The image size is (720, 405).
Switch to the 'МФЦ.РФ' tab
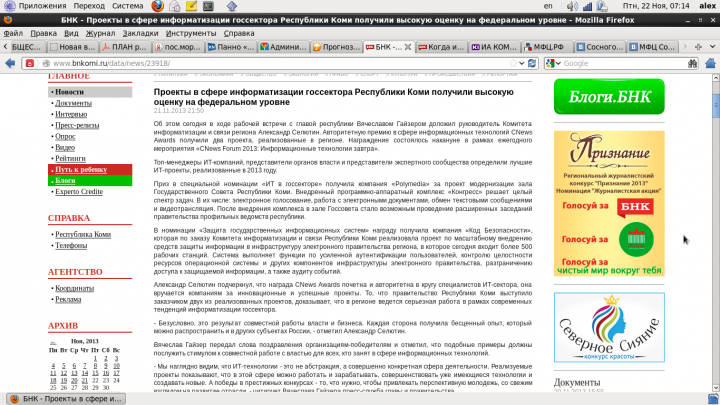click(x=547, y=47)
